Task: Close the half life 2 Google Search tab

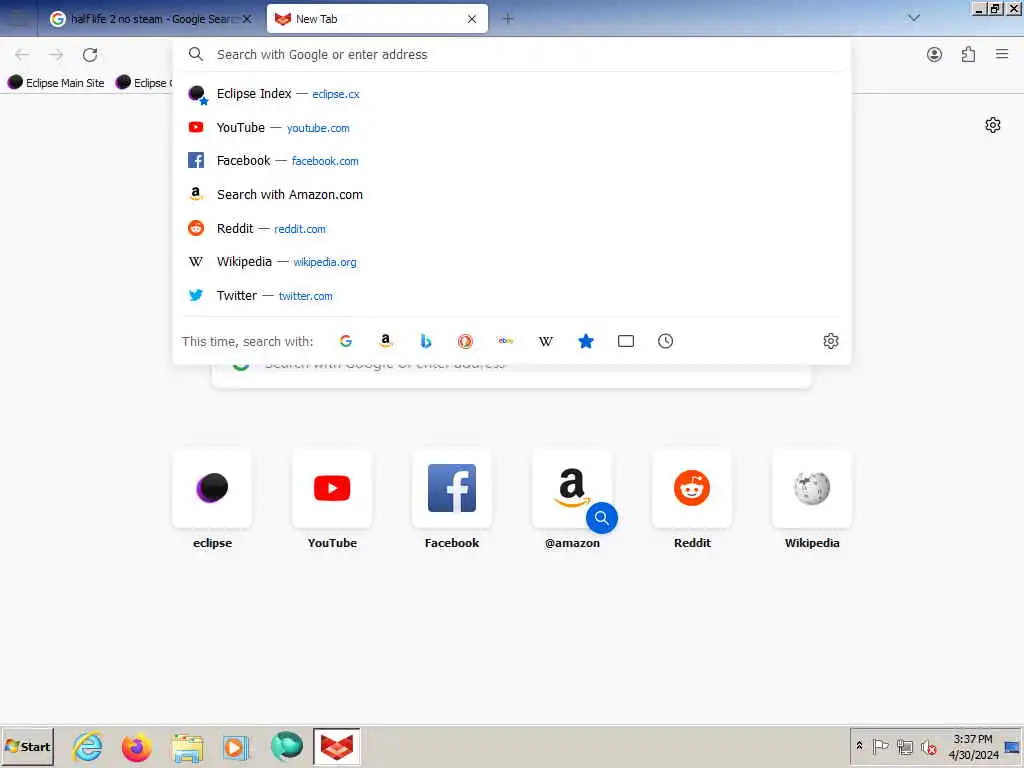Action: [247, 19]
